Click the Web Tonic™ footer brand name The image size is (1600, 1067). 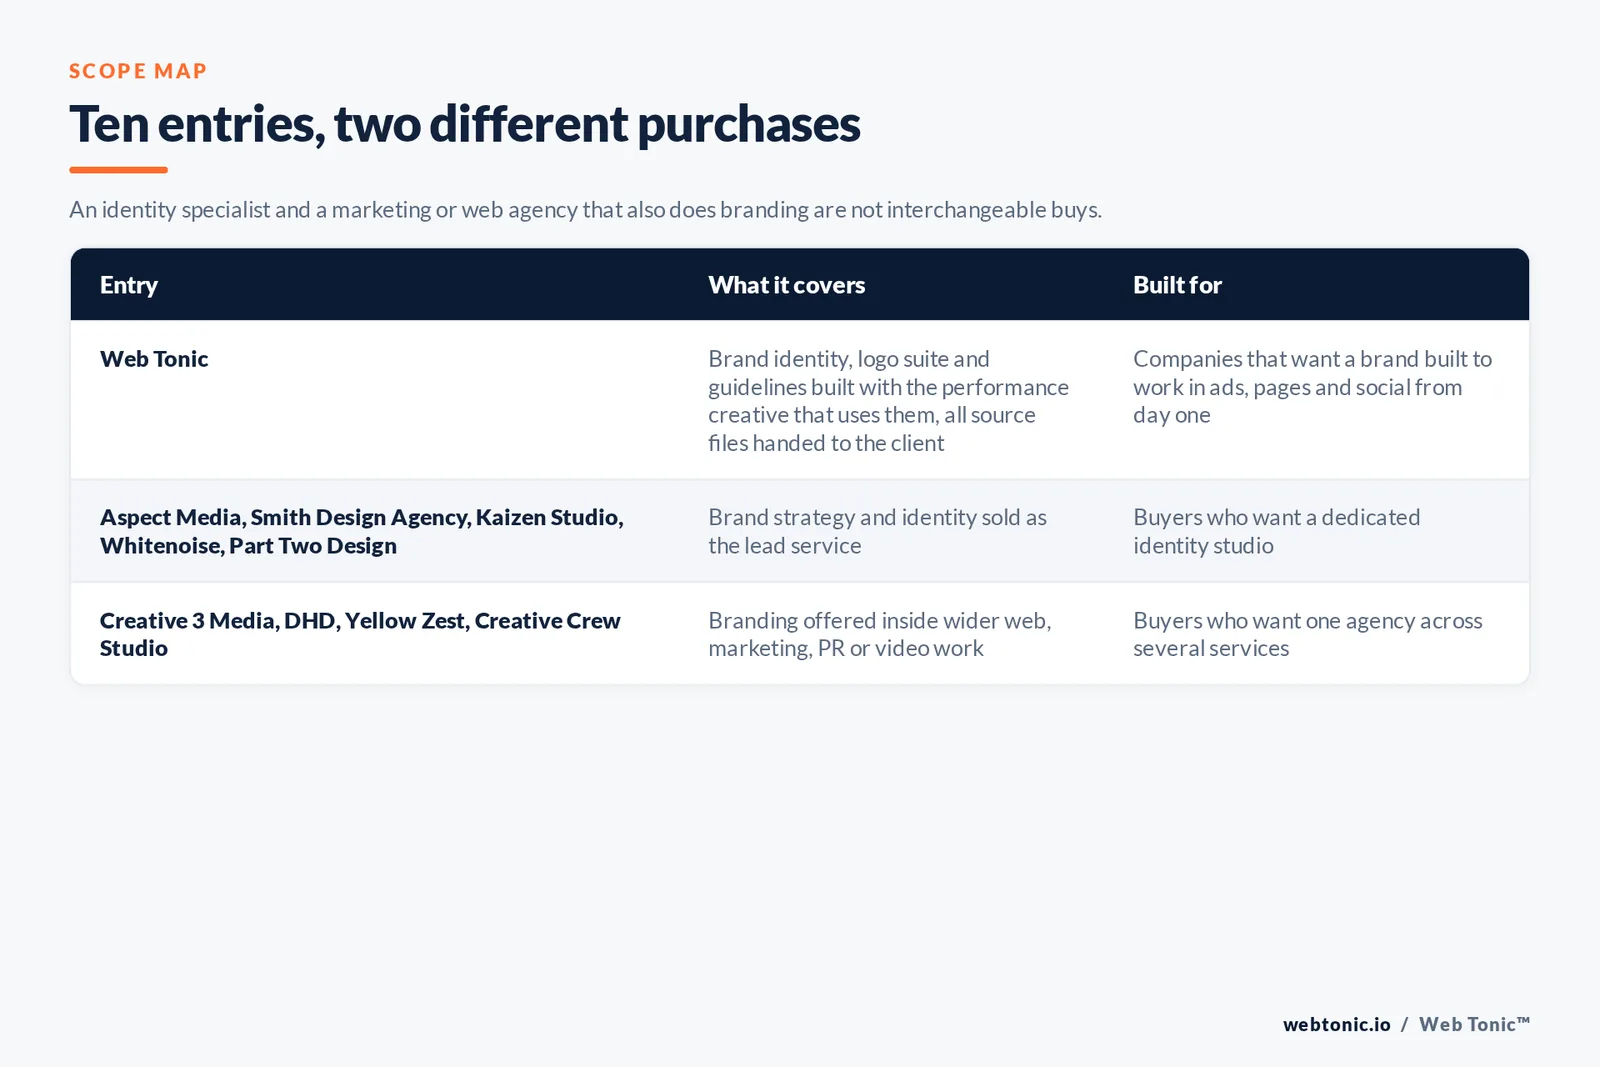click(1474, 1025)
